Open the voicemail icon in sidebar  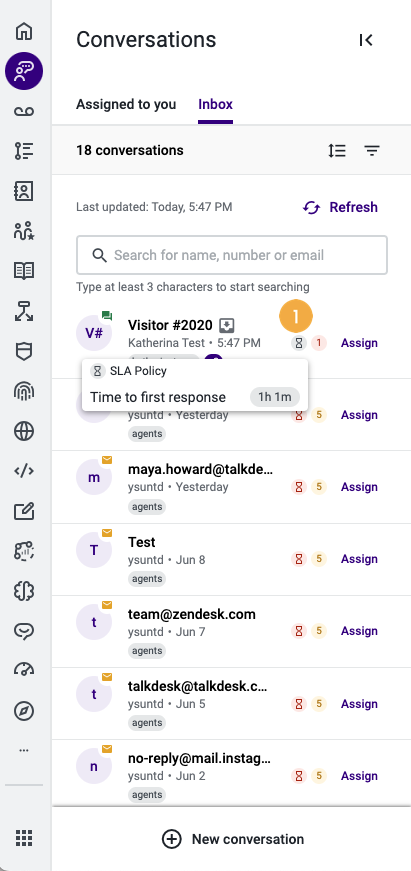pos(24,112)
